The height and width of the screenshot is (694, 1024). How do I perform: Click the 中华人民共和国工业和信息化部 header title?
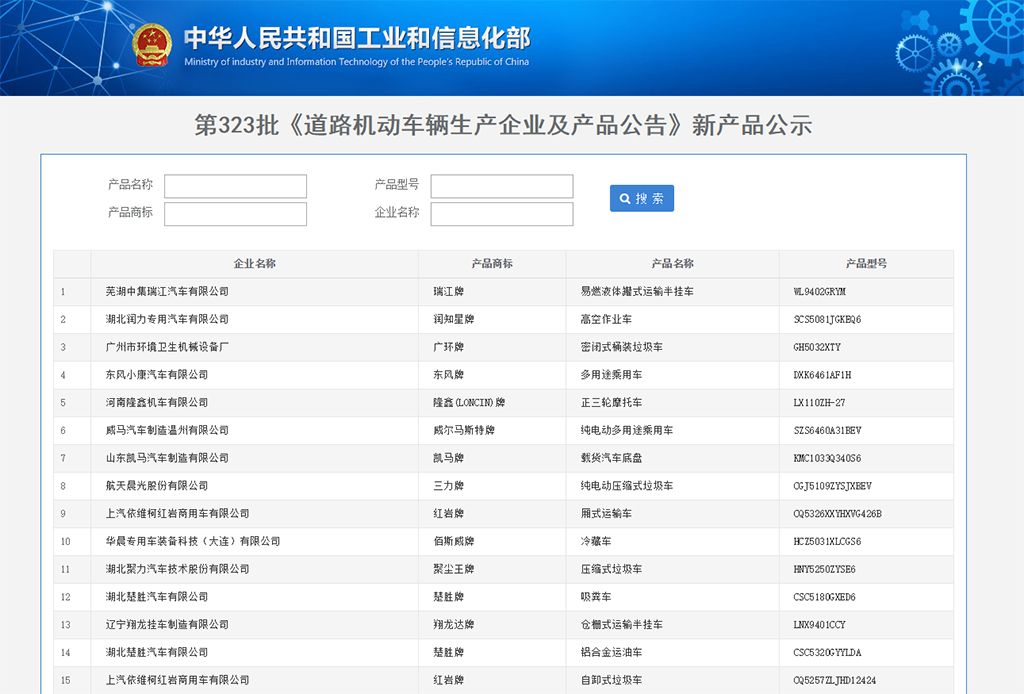point(357,38)
